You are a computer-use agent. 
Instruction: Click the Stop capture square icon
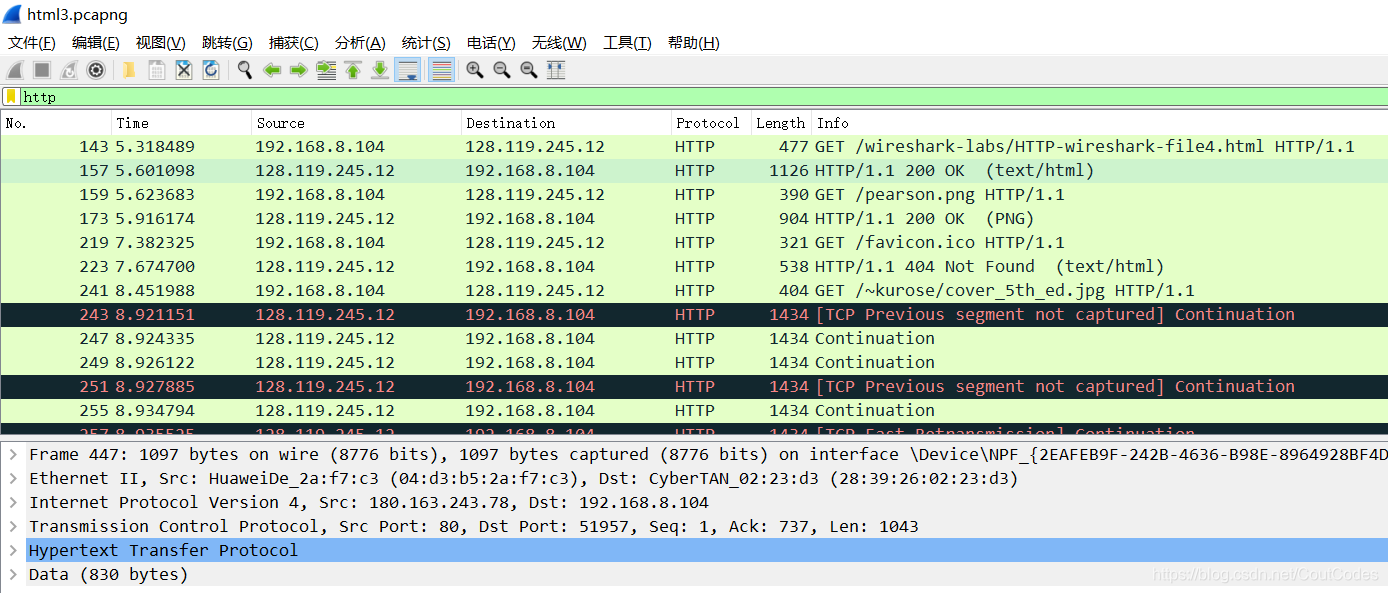(x=42, y=70)
